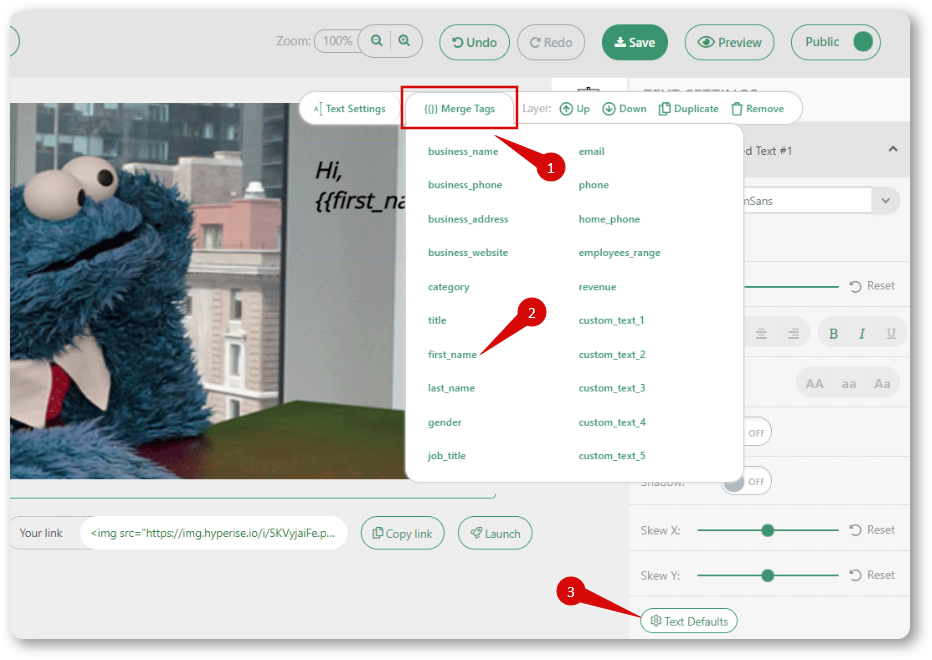Image resolution: width=932 pixels, height=660 pixels.
Task: Pick the job_title merge tag
Action: tap(446, 456)
